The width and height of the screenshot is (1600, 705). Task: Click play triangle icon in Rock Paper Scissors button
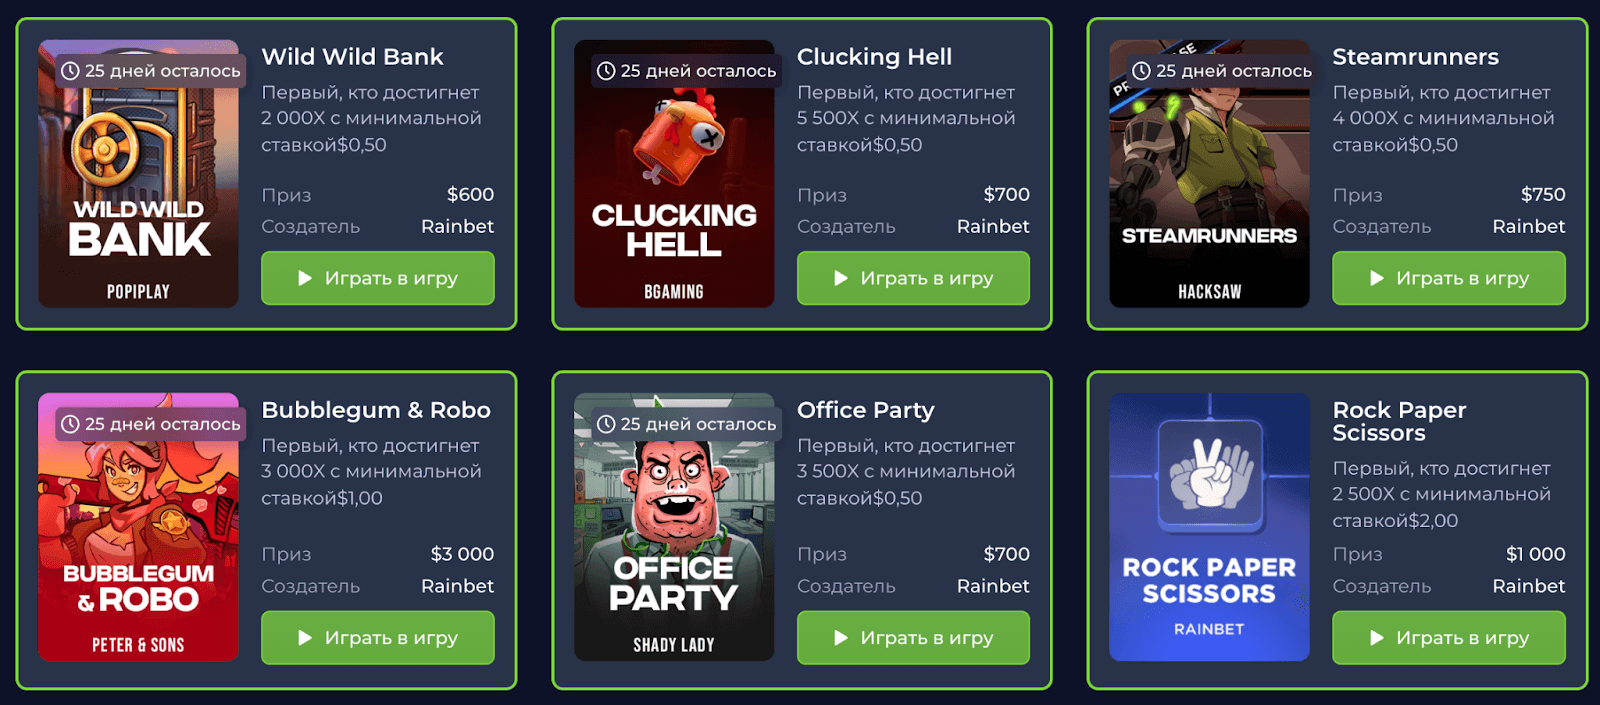1377,638
